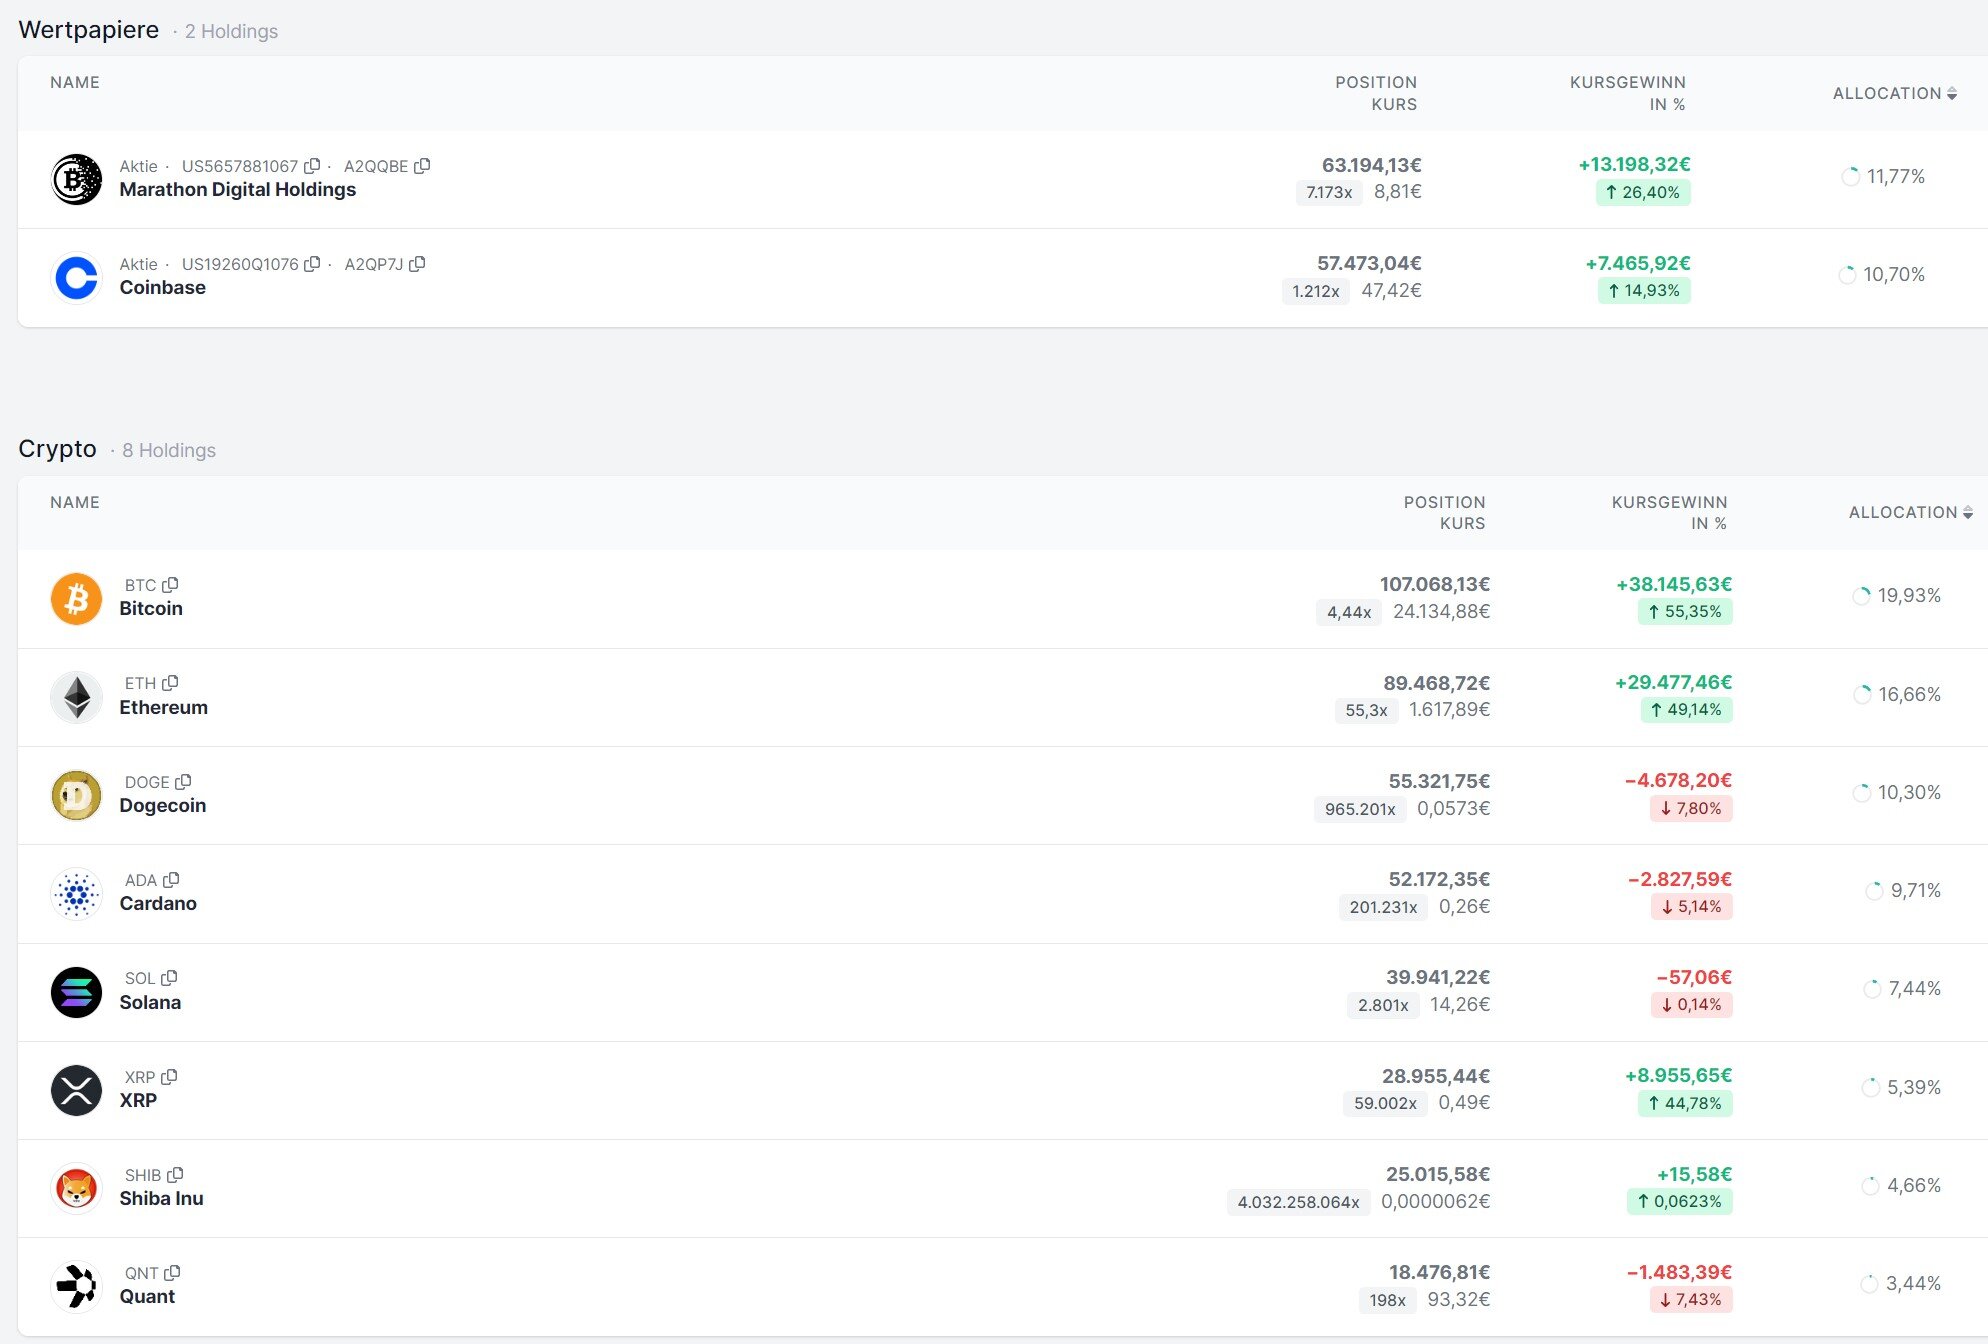Image resolution: width=1988 pixels, height=1344 pixels.
Task: Sort Wertpapiere by Allocation column
Action: click(1894, 93)
